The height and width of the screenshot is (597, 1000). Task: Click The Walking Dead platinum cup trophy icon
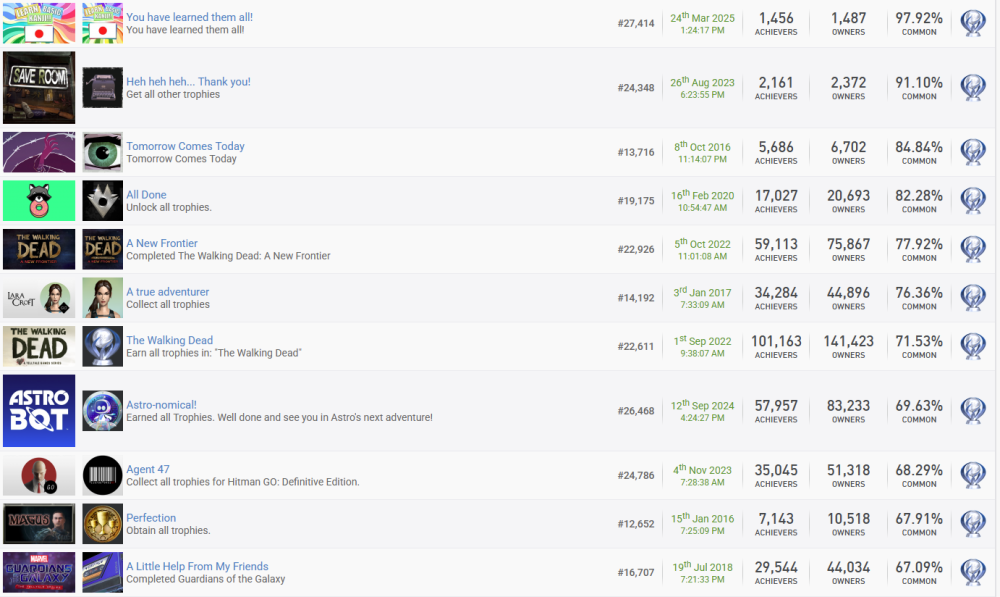coord(102,346)
